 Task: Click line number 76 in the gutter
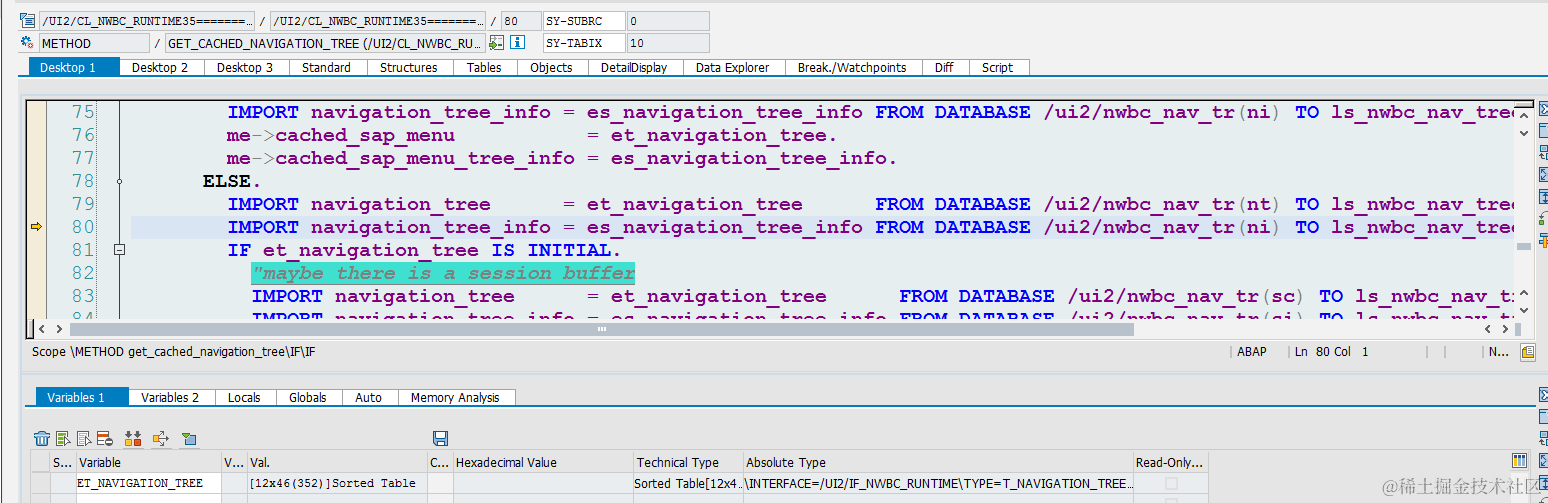coord(83,135)
